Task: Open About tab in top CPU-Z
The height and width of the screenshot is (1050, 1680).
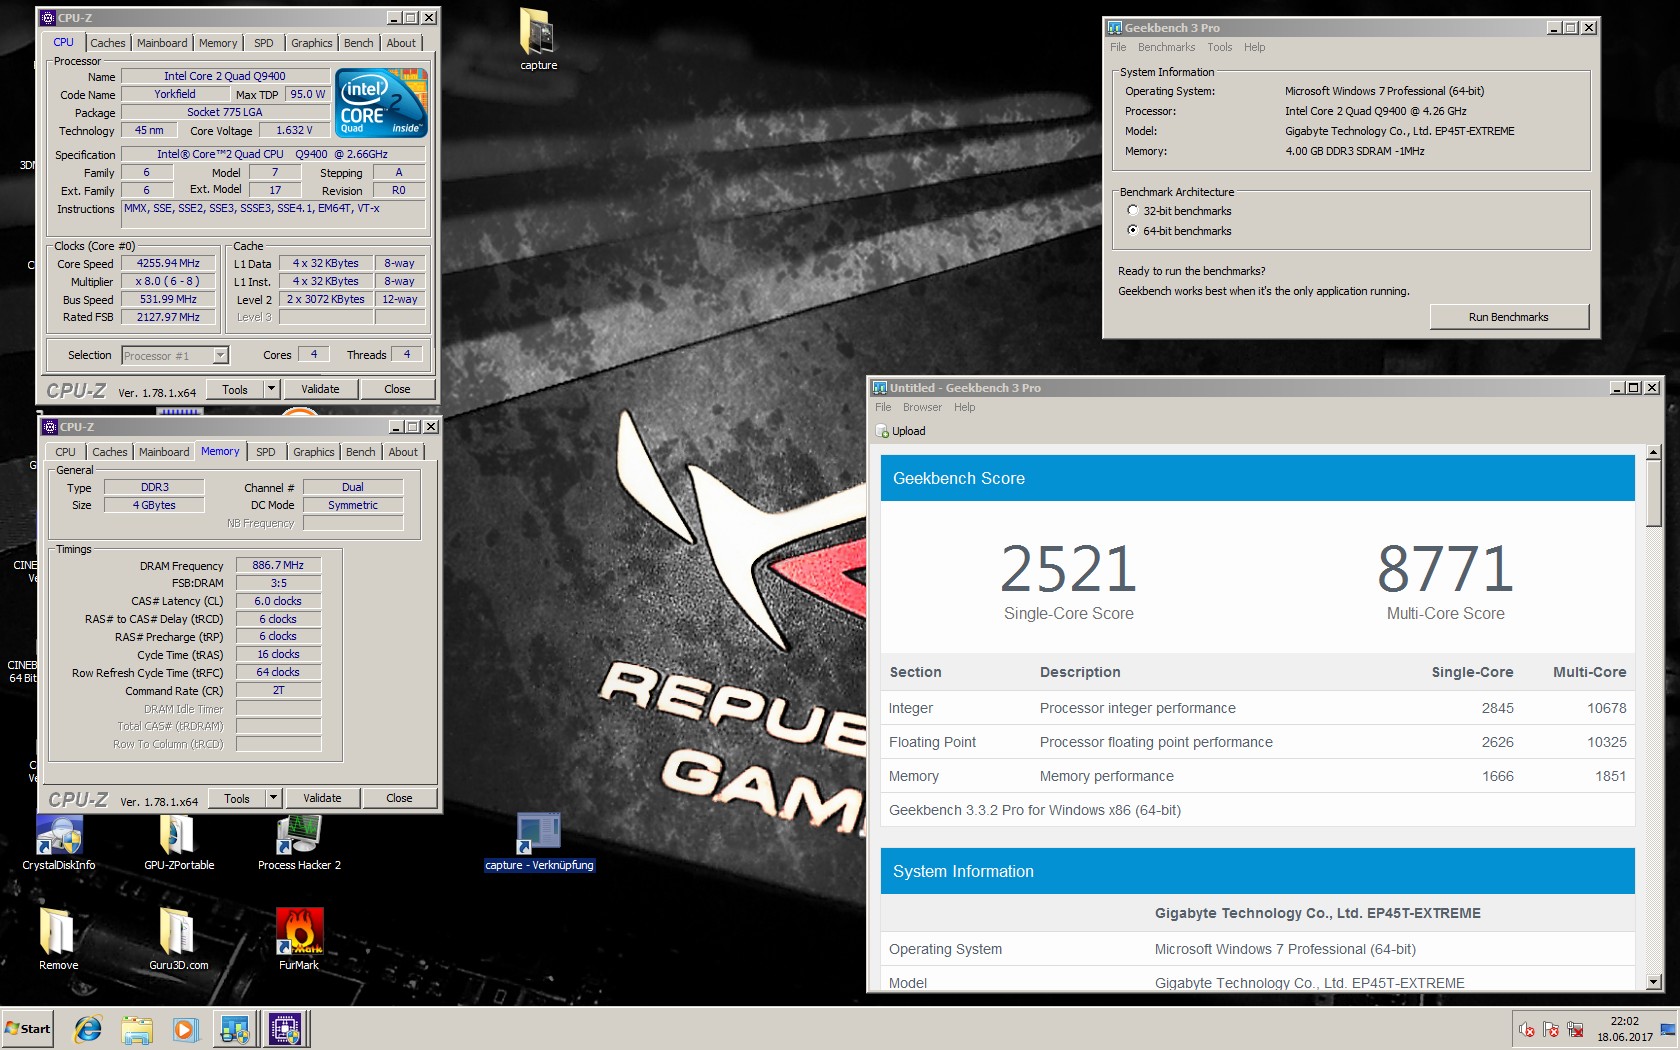Action: (x=401, y=43)
